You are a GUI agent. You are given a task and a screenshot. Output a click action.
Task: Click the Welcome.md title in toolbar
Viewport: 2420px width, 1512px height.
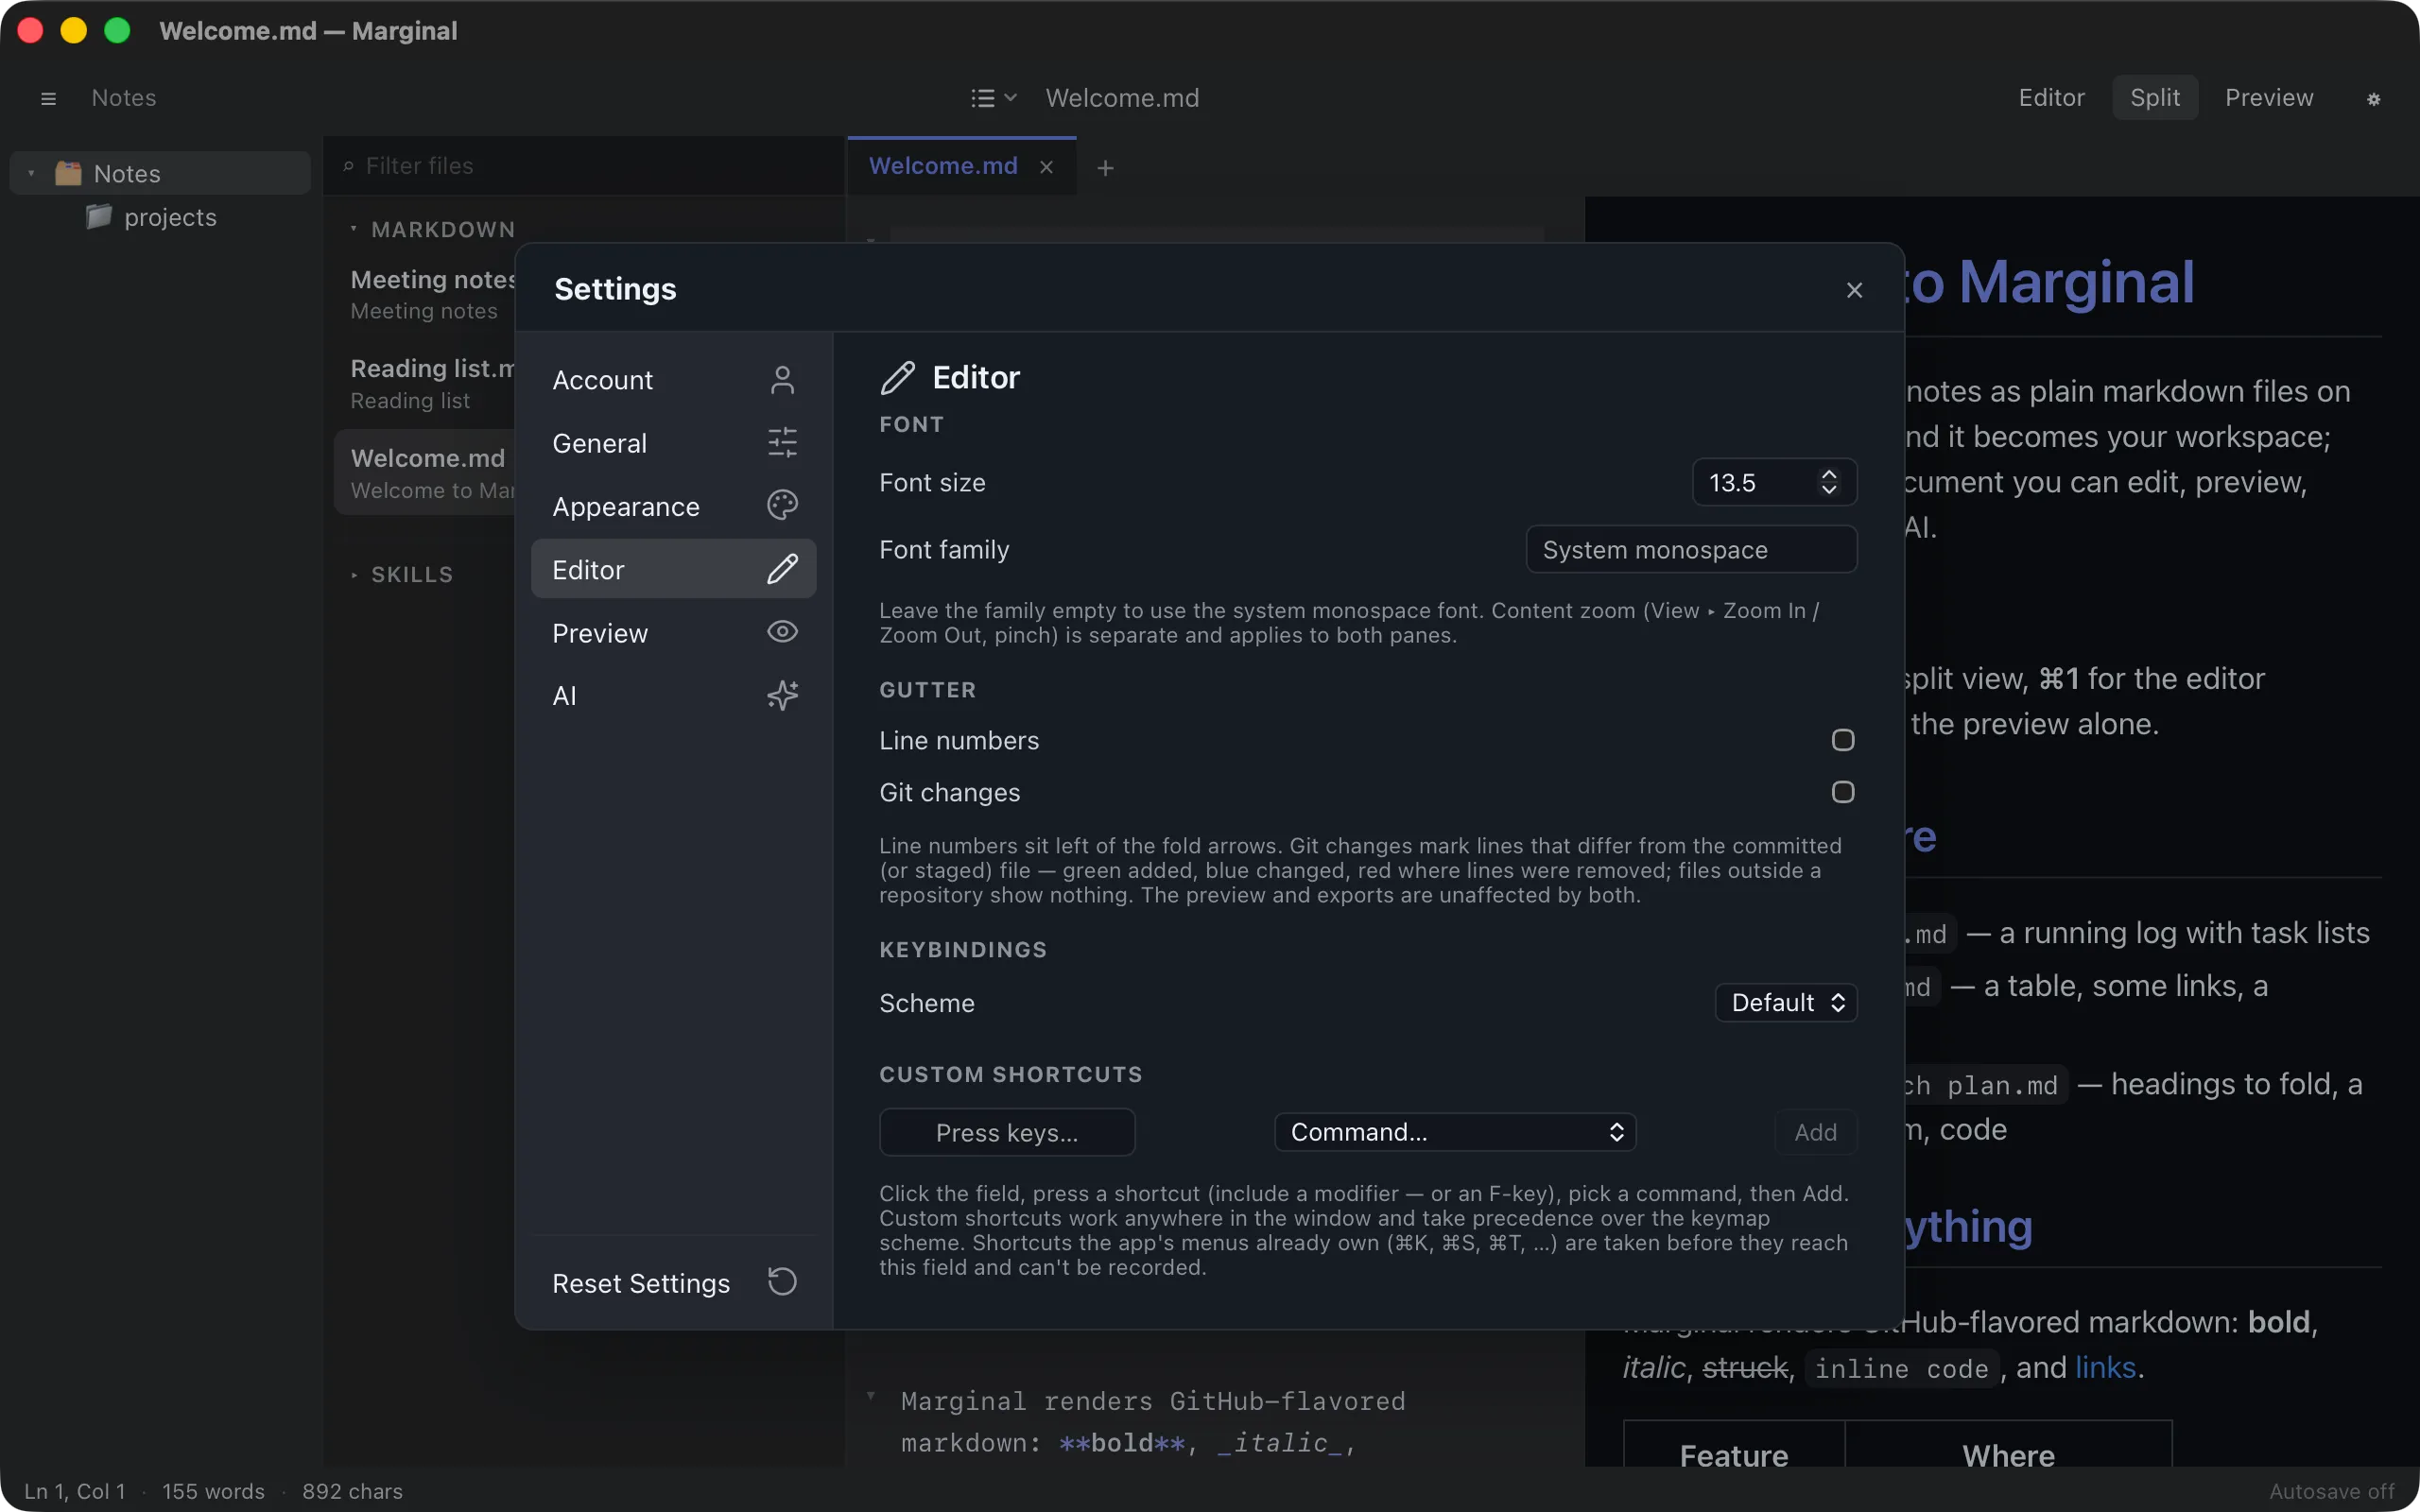[x=1122, y=98]
